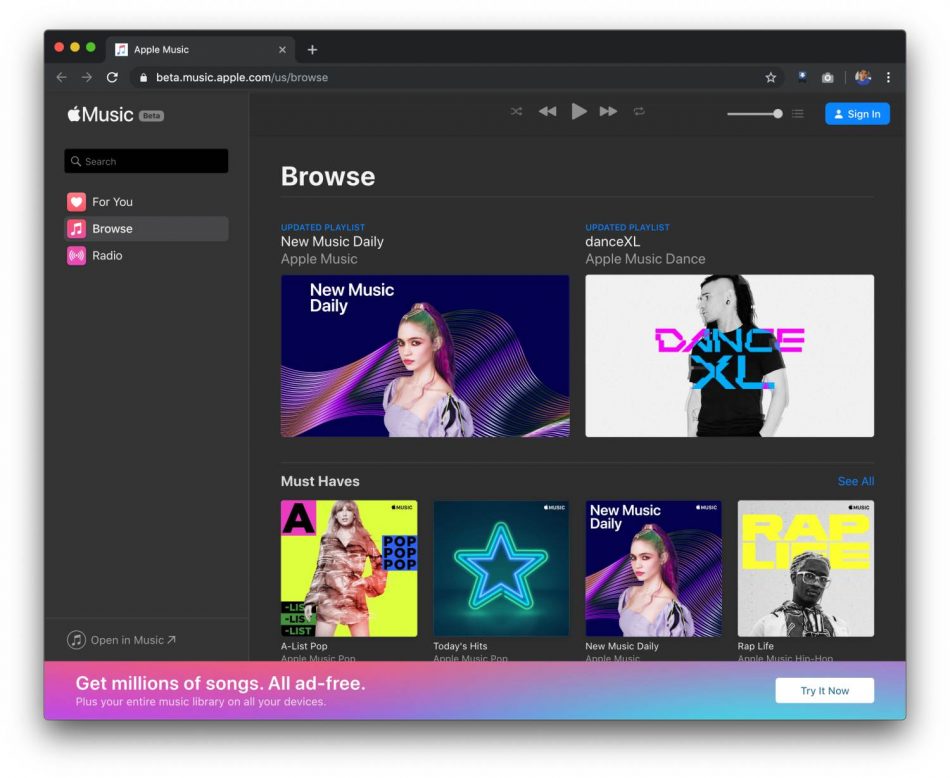Reload the page

click(x=112, y=78)
